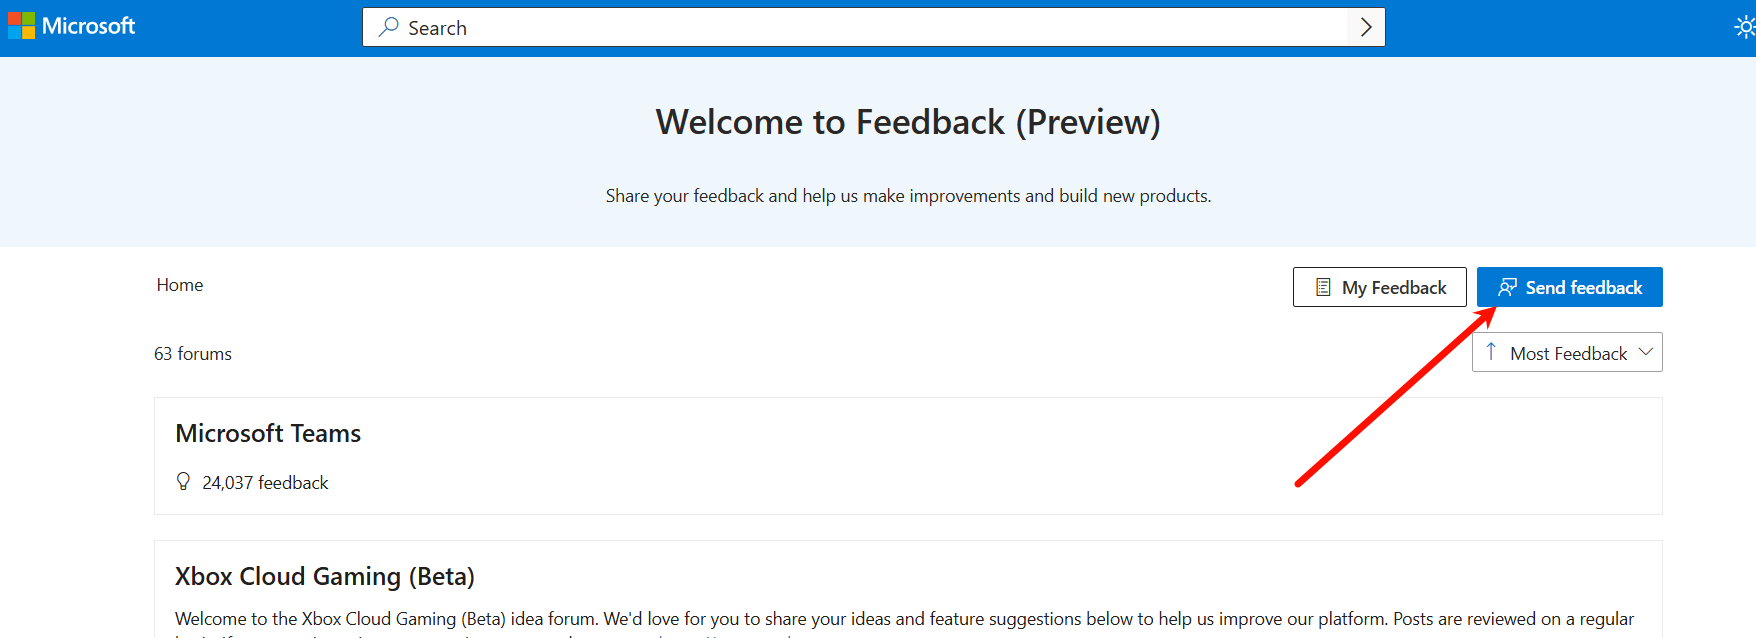1756x638 pixels.
Task: Open the Xbox Cloud Gaming (Beta) forum
Action: coord(325,576)
